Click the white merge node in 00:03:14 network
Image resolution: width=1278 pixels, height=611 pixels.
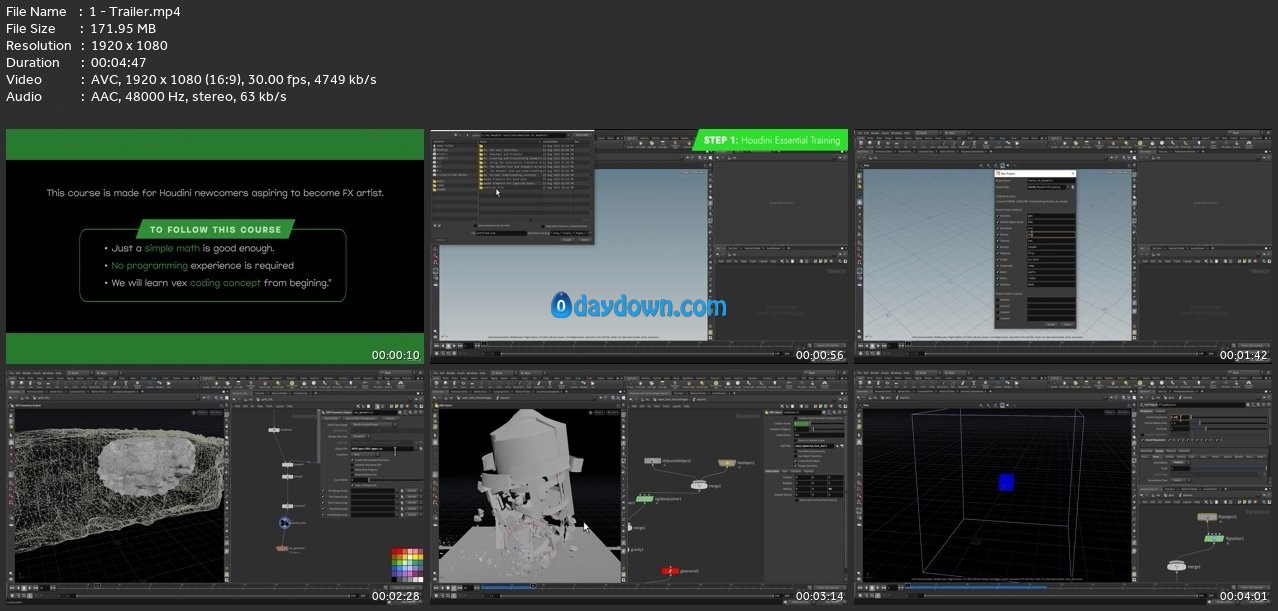coord(699,485)
